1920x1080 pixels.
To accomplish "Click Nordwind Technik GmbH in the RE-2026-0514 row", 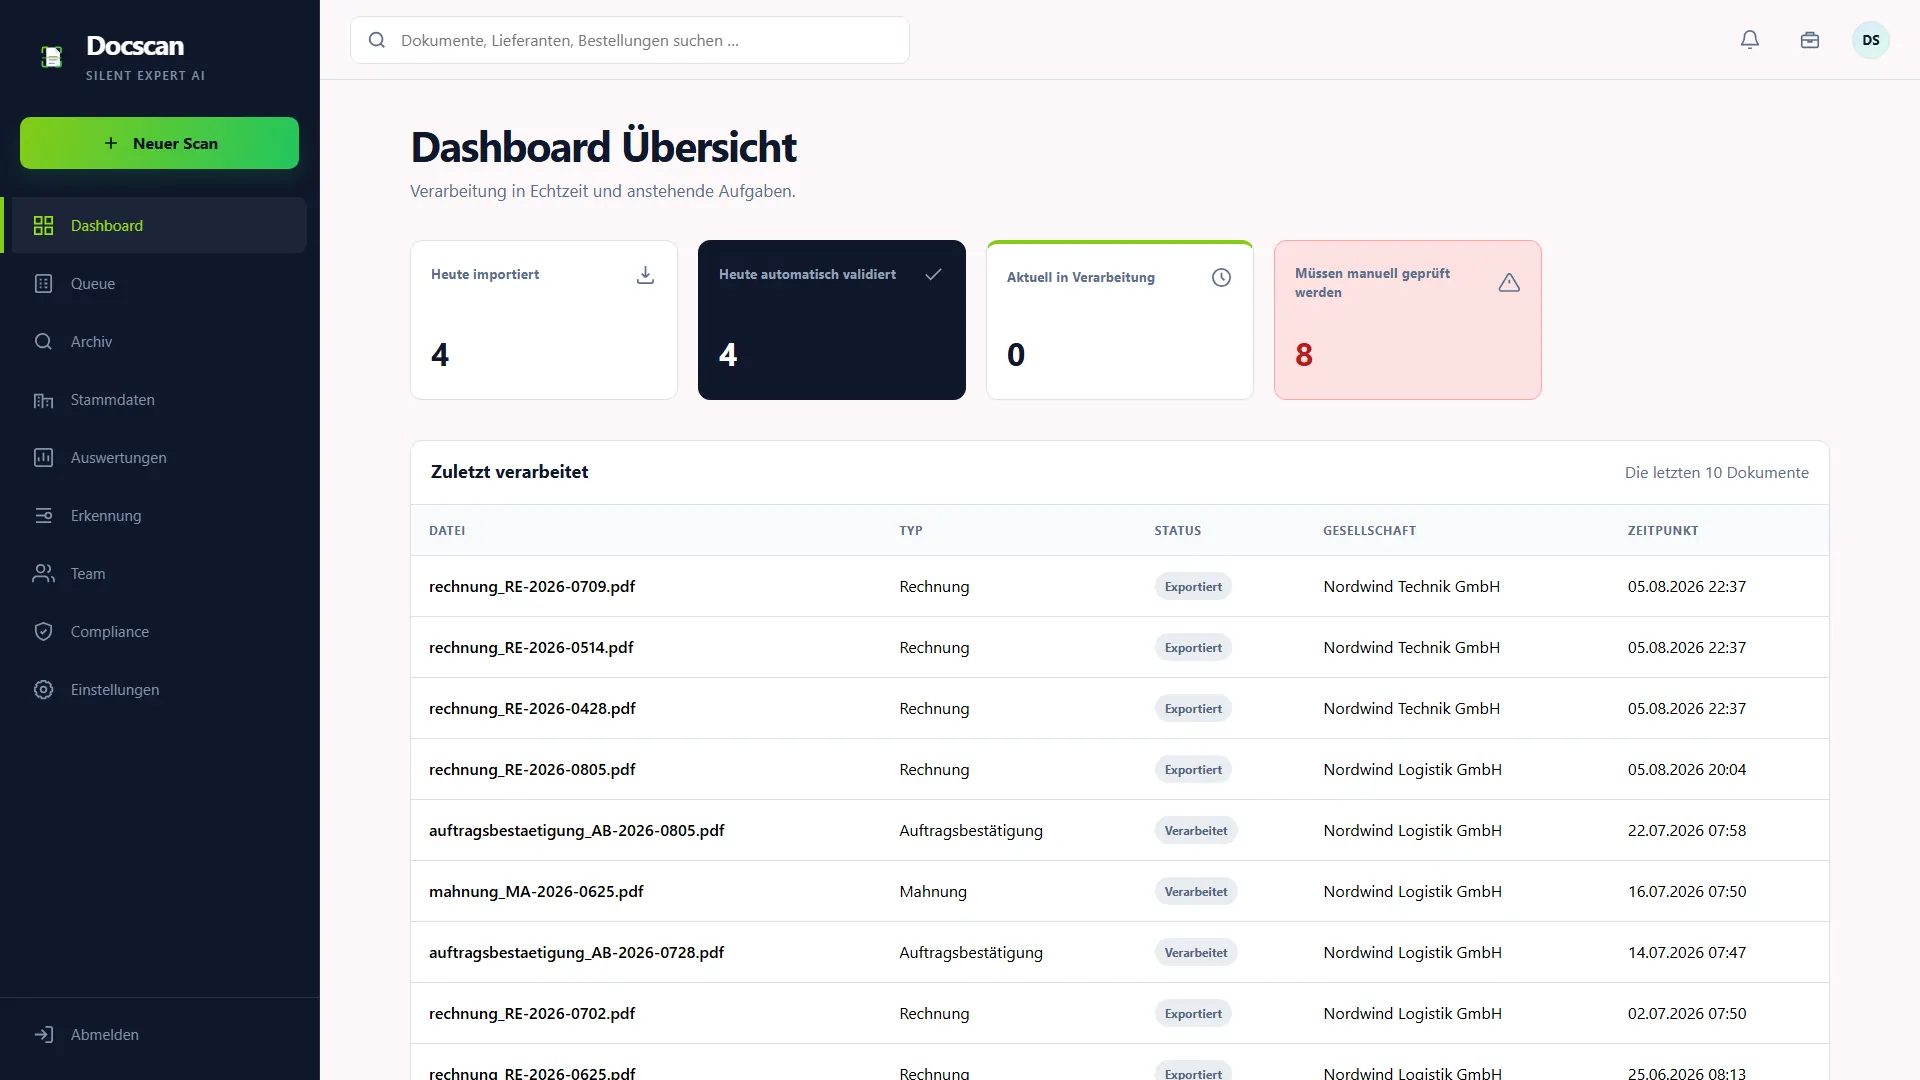I will click(x=1411, y=648).
